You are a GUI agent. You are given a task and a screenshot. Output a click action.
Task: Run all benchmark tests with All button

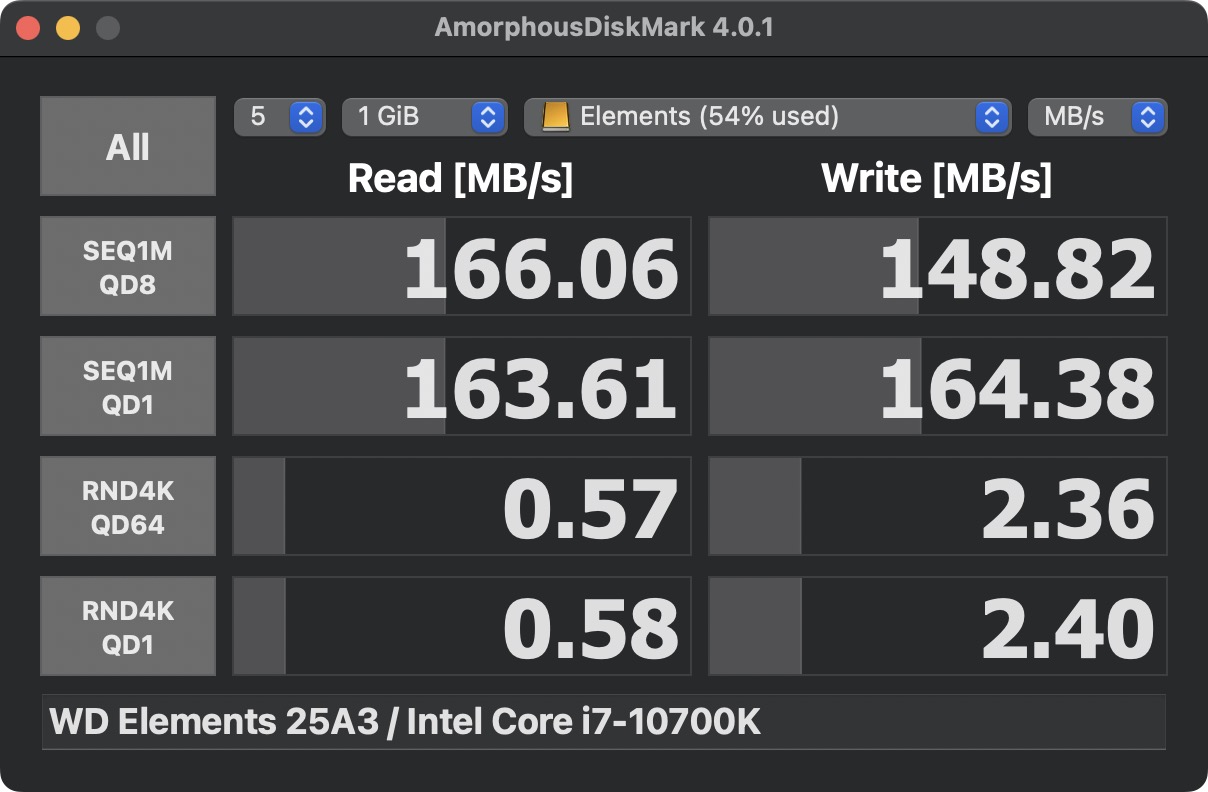point(128,146)
